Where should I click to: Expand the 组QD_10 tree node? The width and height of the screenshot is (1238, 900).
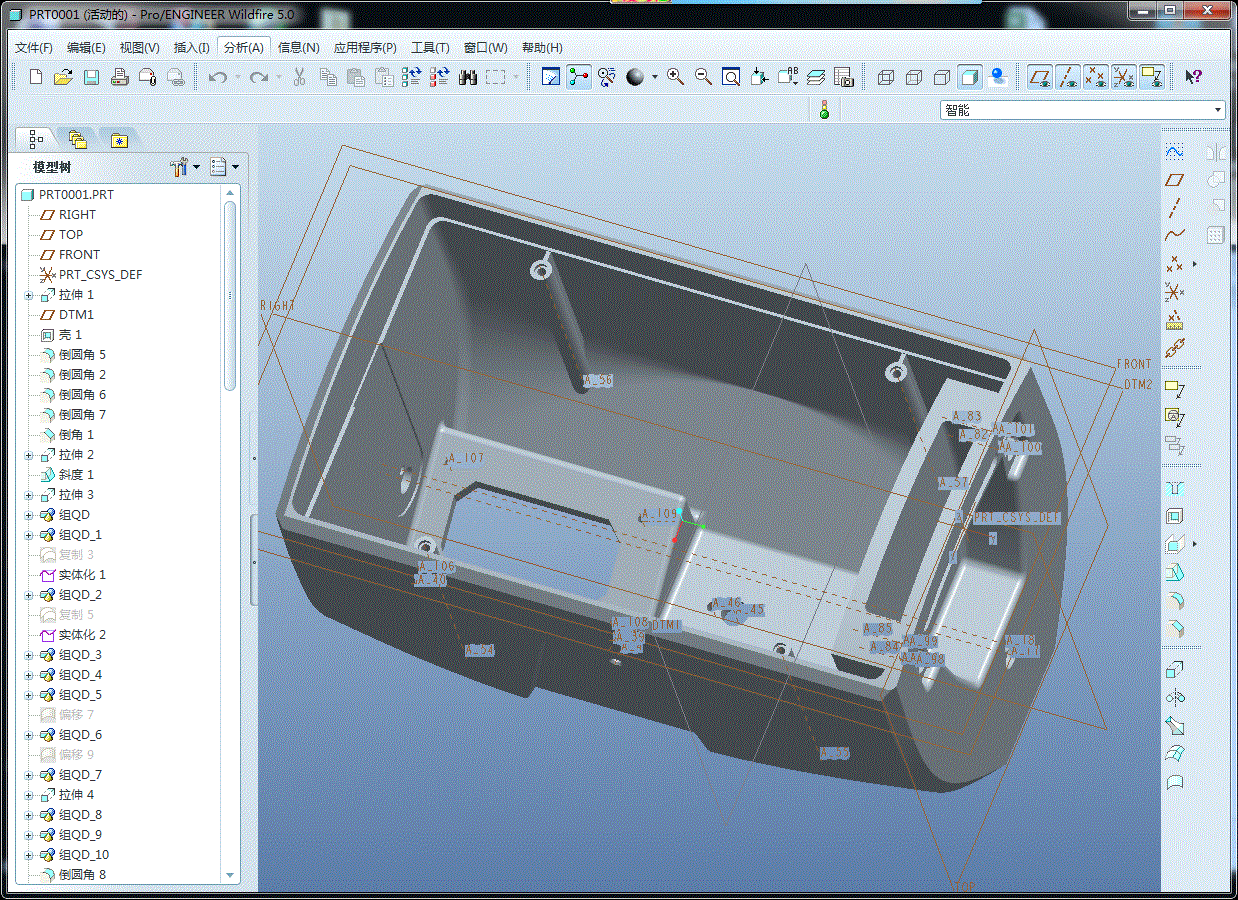(29, 855)
